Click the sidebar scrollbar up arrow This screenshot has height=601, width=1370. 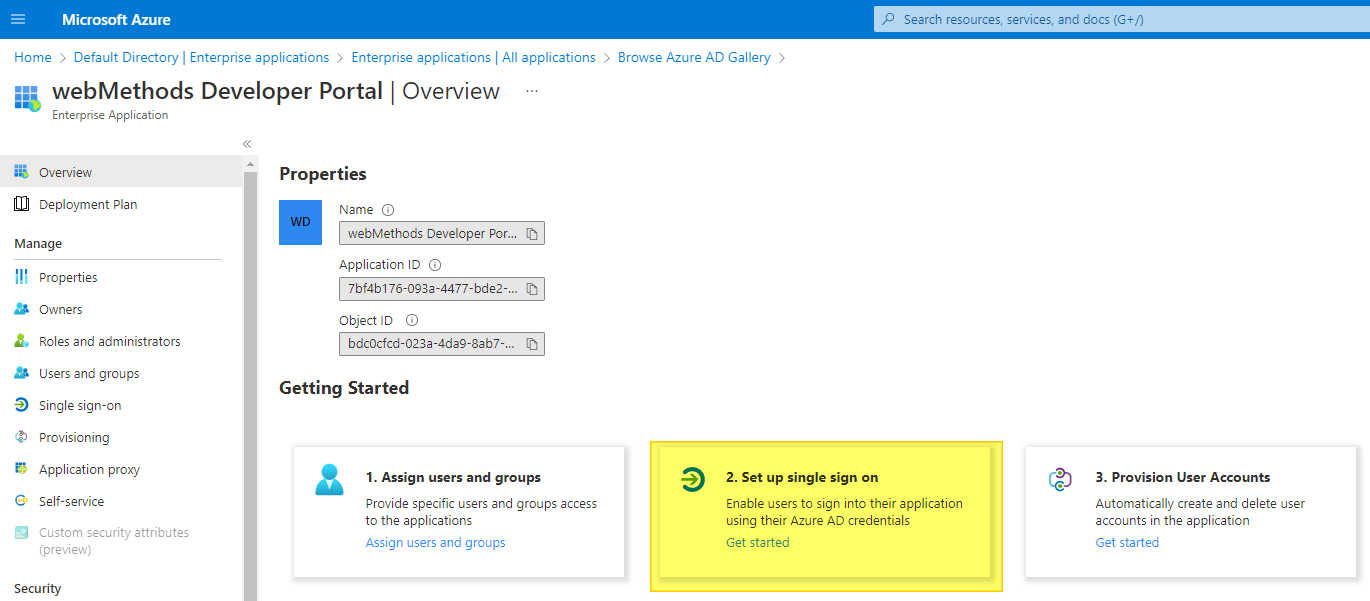(250, 164)
